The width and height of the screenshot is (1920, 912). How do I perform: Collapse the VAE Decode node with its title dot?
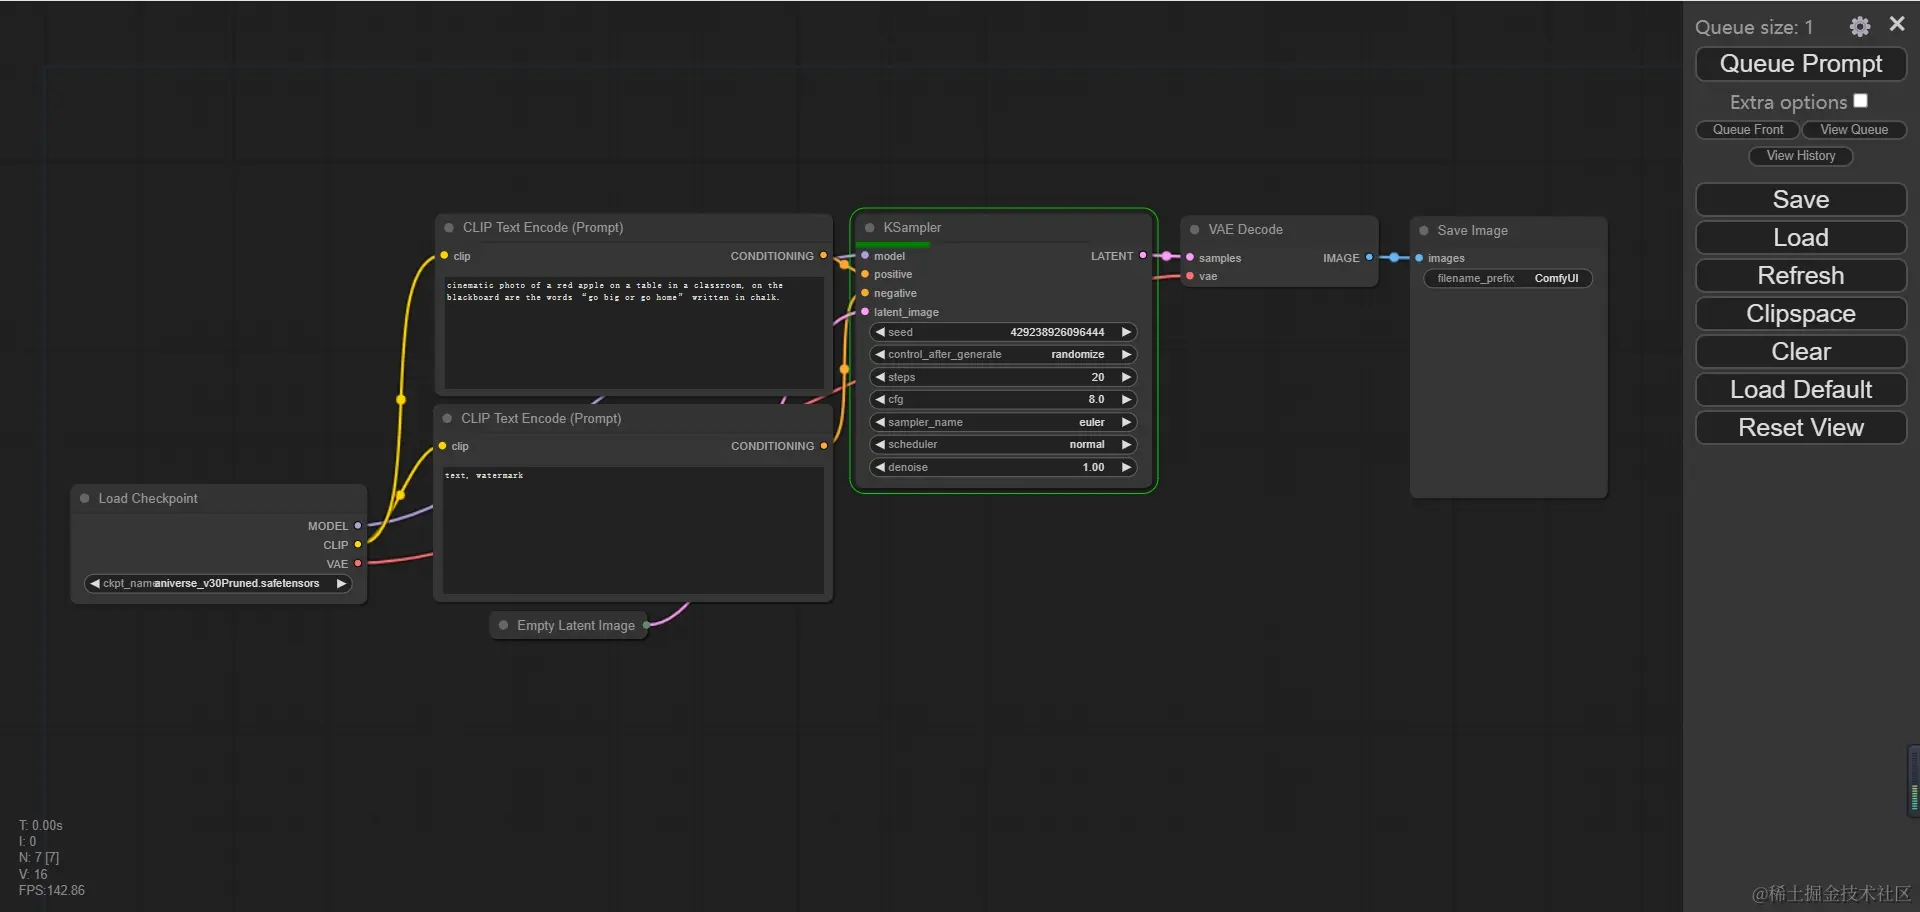pyautogui.click(x=1194, y=230)
